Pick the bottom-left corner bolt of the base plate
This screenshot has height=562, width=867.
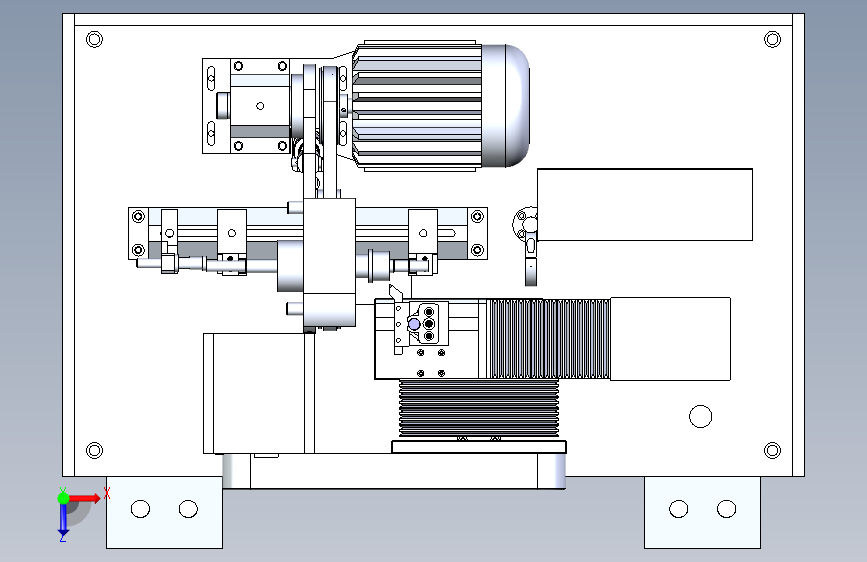[95, 450]
